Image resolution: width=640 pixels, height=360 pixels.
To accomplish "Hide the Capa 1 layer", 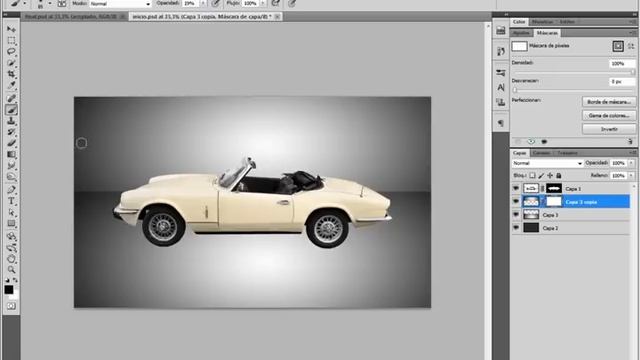I will pyautogui.click(x=516, y=189).
